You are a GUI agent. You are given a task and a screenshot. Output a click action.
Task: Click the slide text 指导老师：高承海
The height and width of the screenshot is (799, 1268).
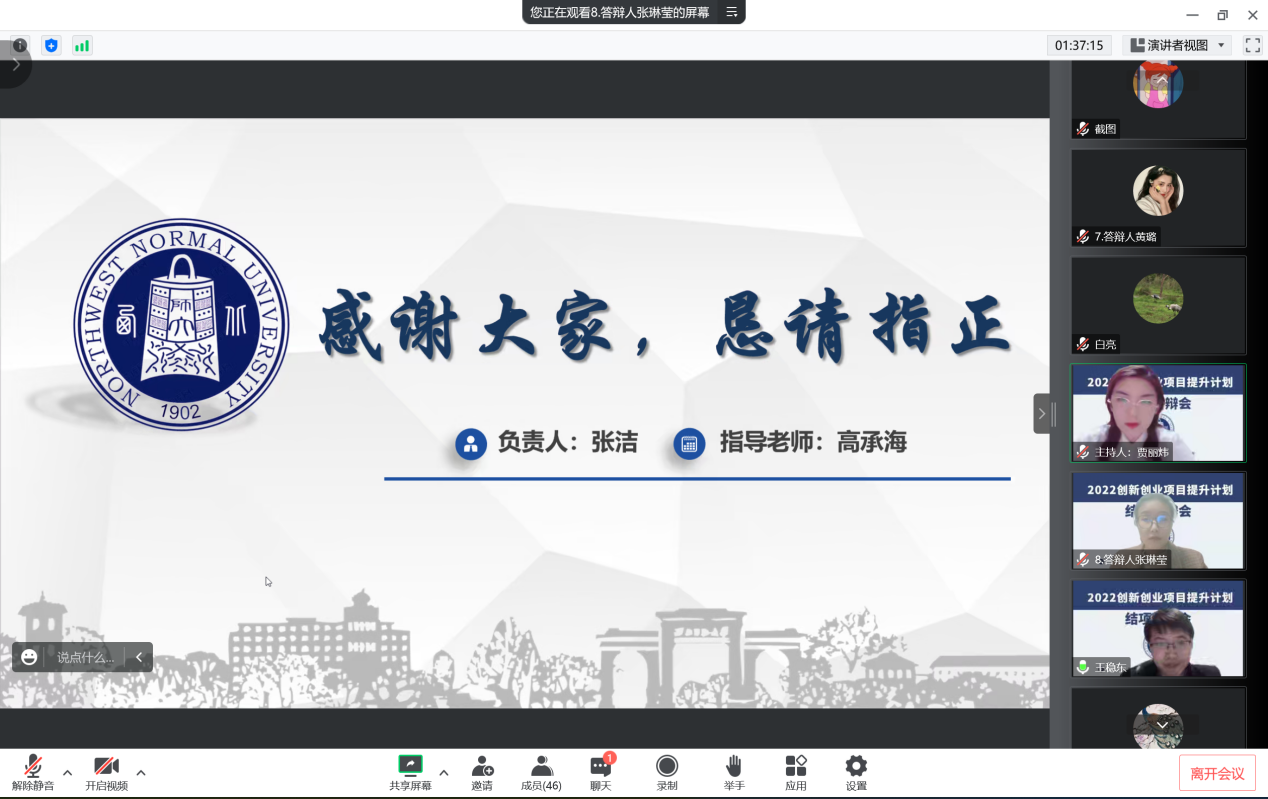tap(813, 443)
